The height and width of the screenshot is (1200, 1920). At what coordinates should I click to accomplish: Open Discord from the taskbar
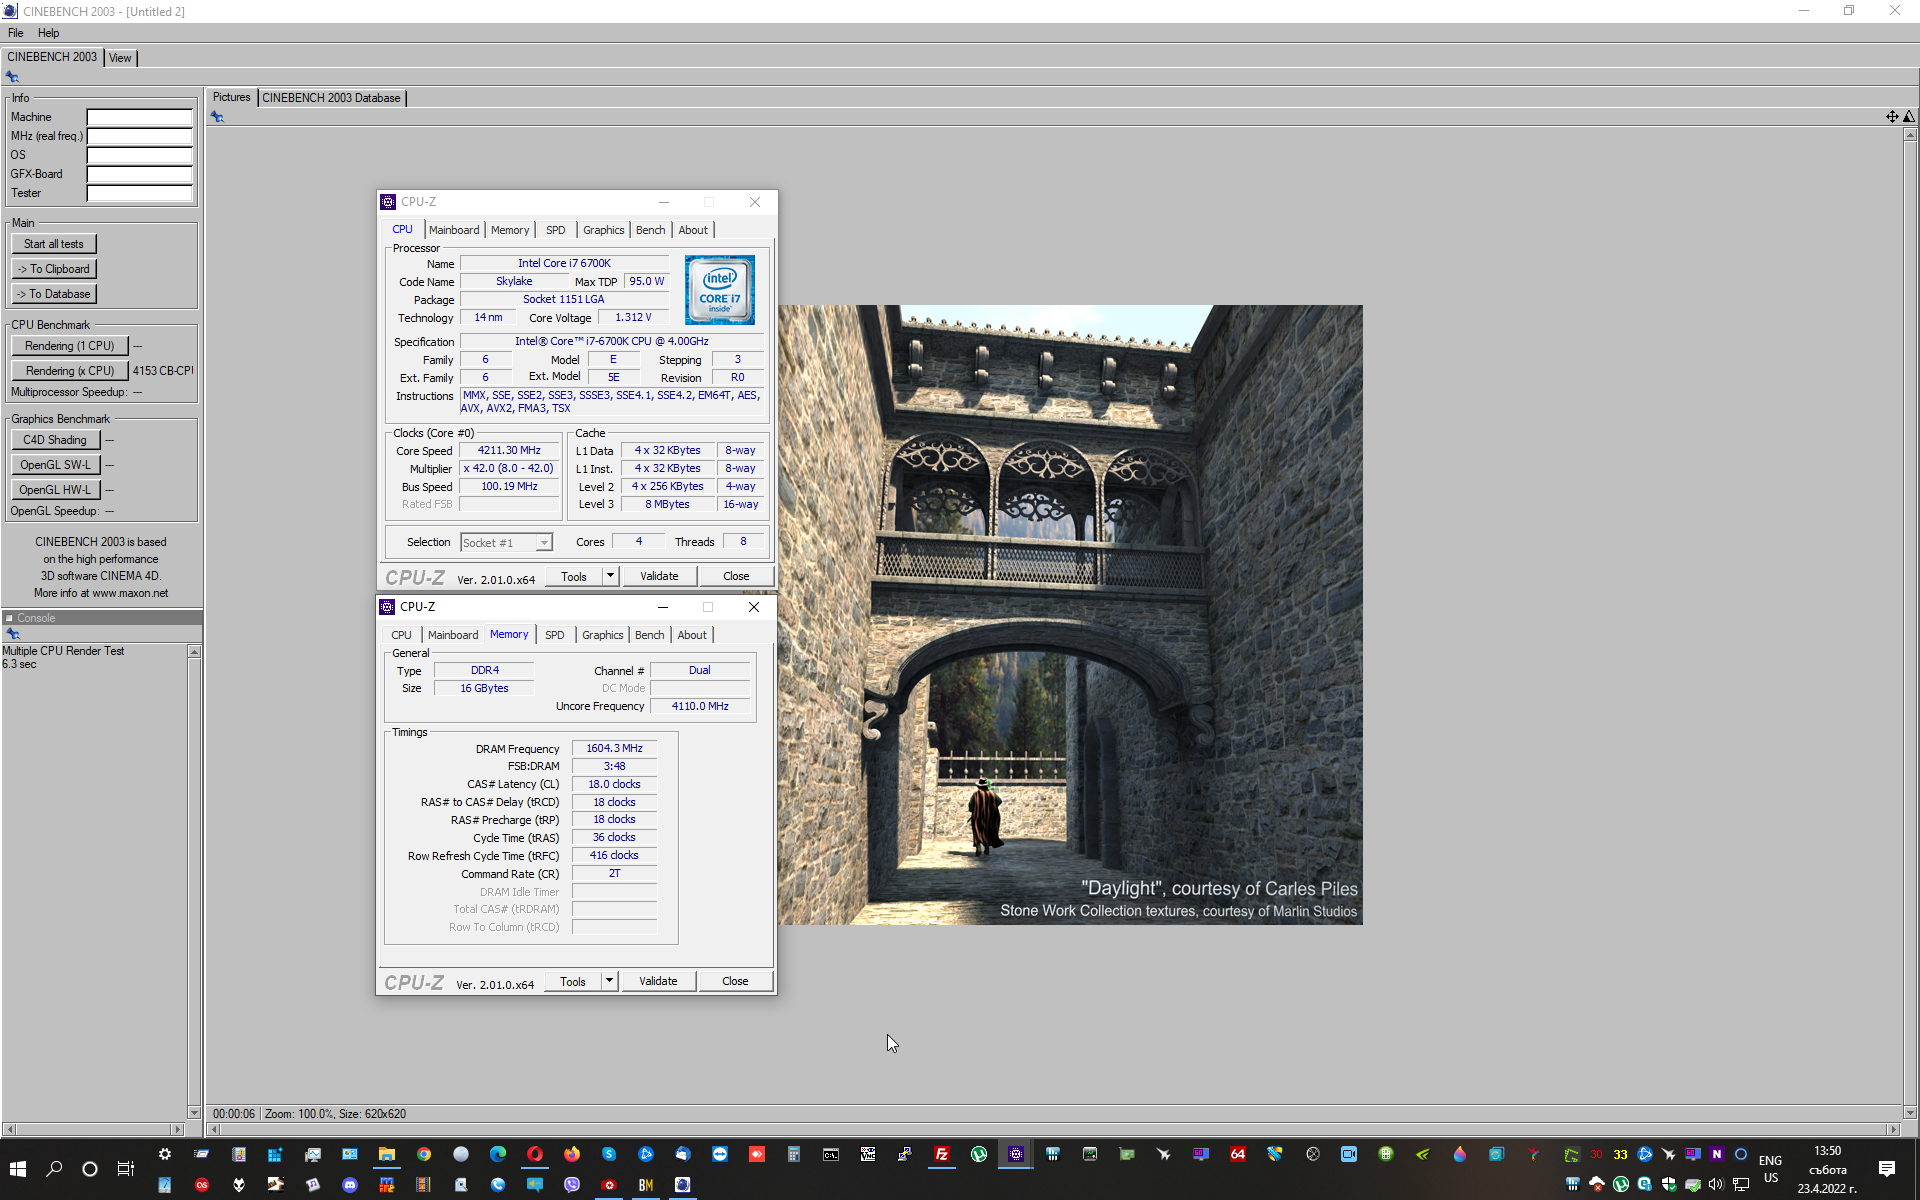tap(350, 1185)
